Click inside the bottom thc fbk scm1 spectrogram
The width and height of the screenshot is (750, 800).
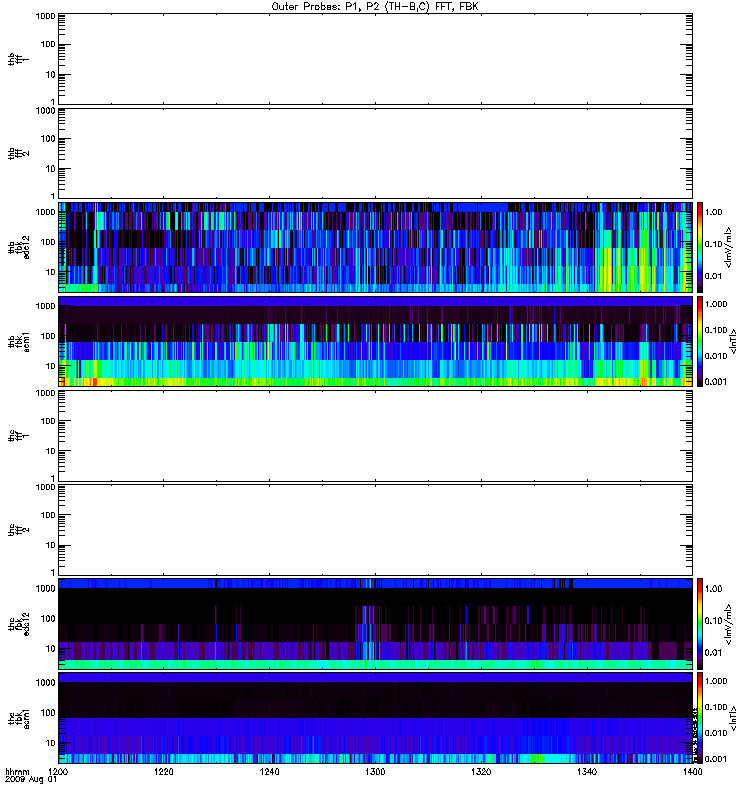375,718
